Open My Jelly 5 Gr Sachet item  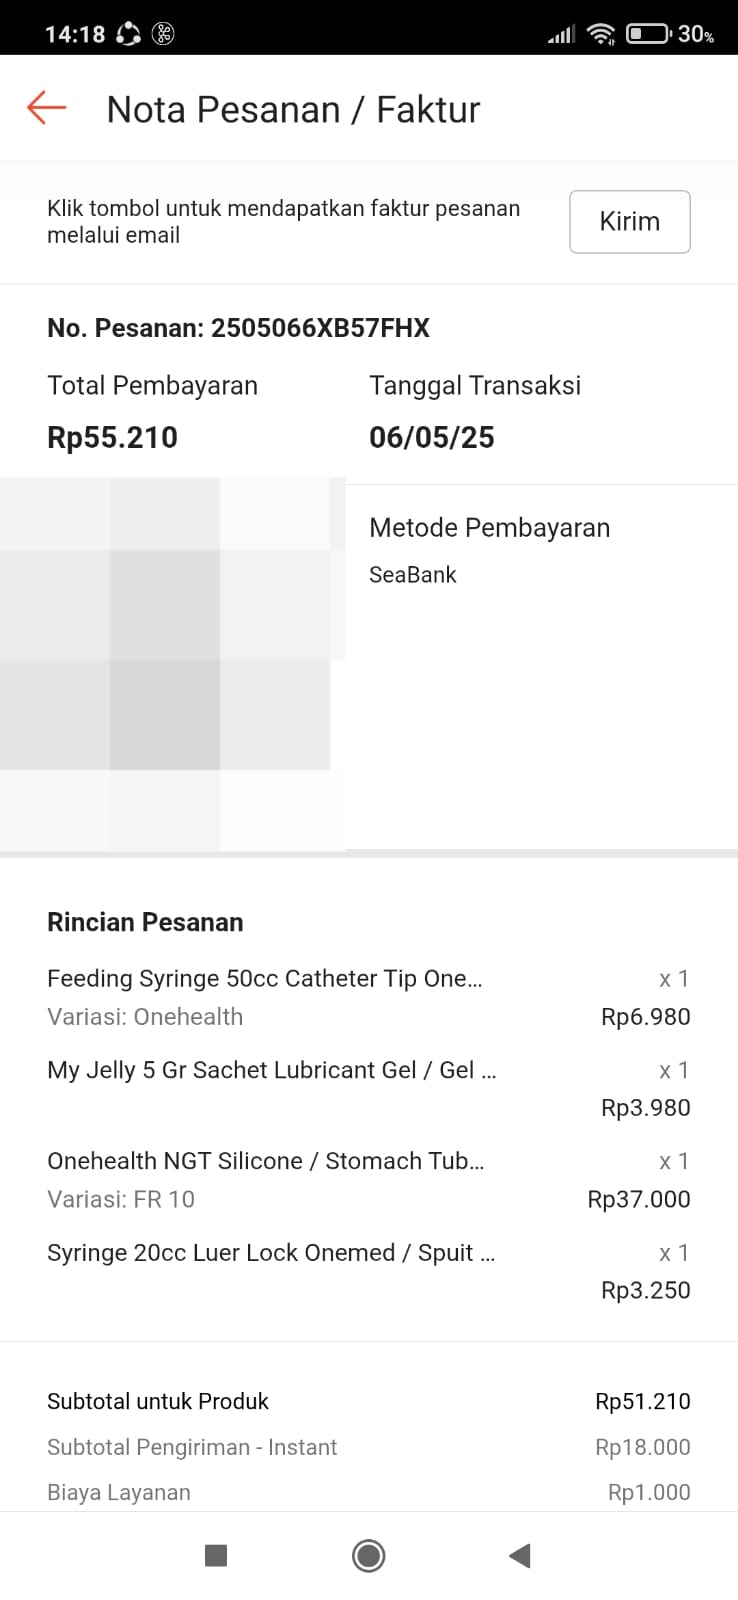click(271, 1070)
